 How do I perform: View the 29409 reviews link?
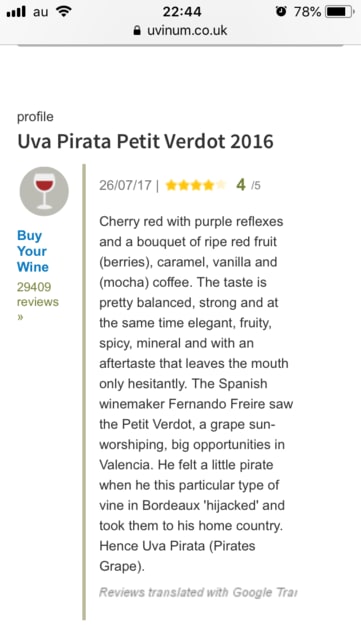[x=38, y=301]
